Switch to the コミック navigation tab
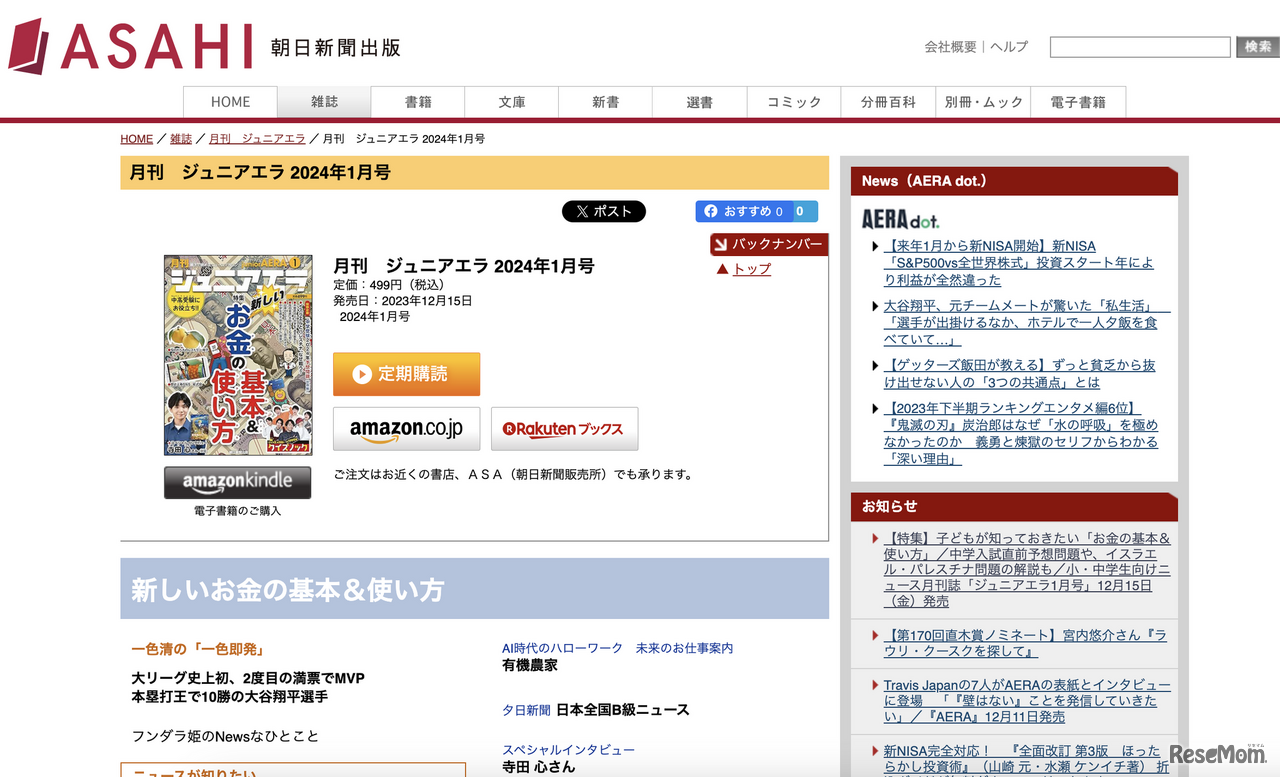This screenshot has width=1280, height=777. (x=794, y=102)
